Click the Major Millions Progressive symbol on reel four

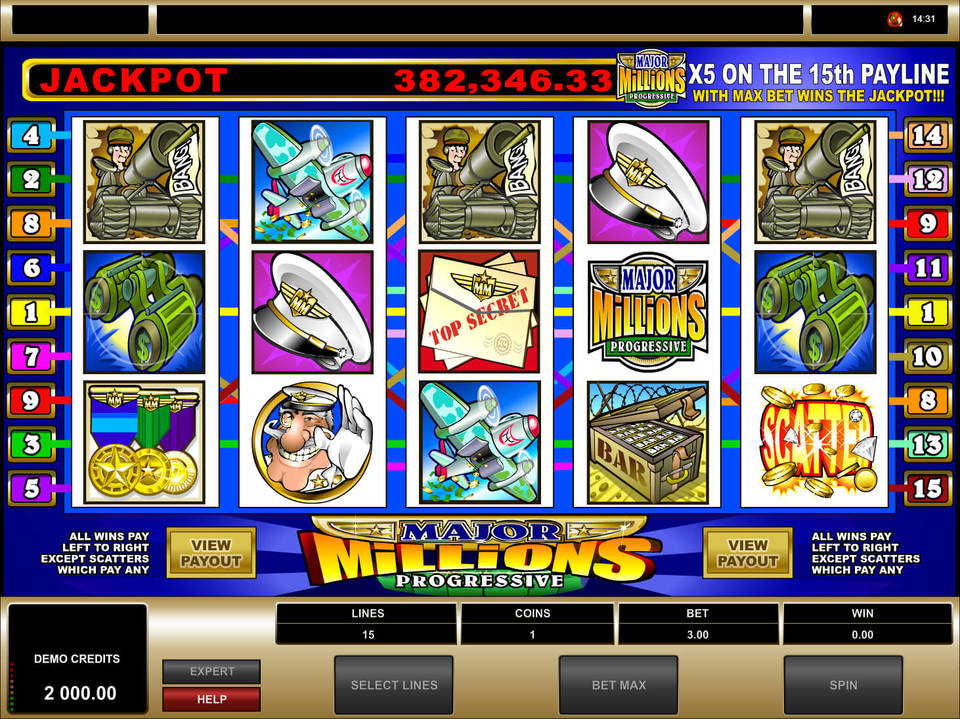point(648,311)
